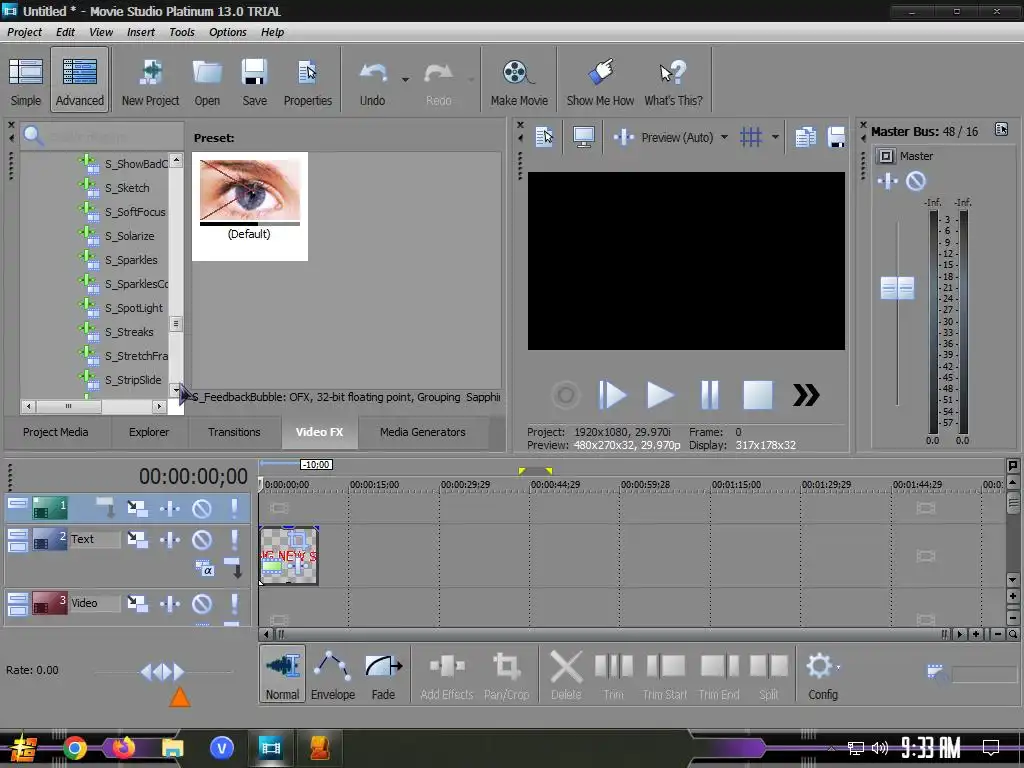
Task: Open track 2 Text track FX
Action: point(170,539)
